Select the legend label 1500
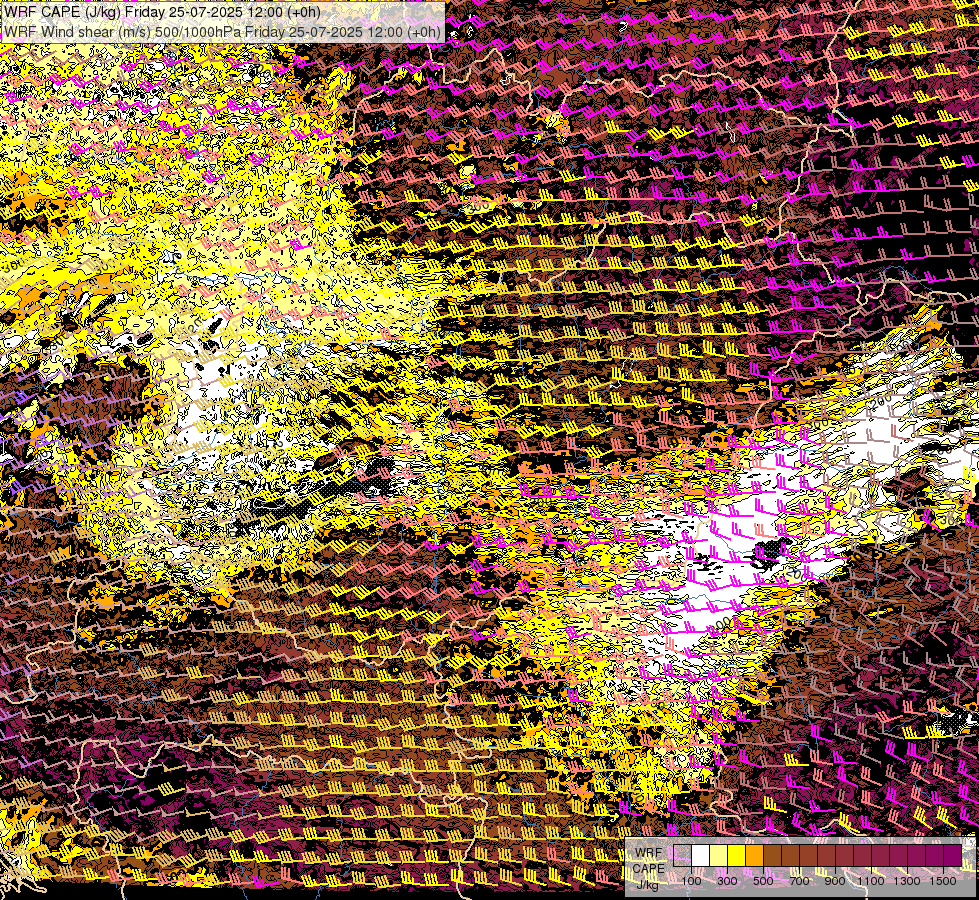The width and height of the screenshot is (979, 900). click(943, 881)
